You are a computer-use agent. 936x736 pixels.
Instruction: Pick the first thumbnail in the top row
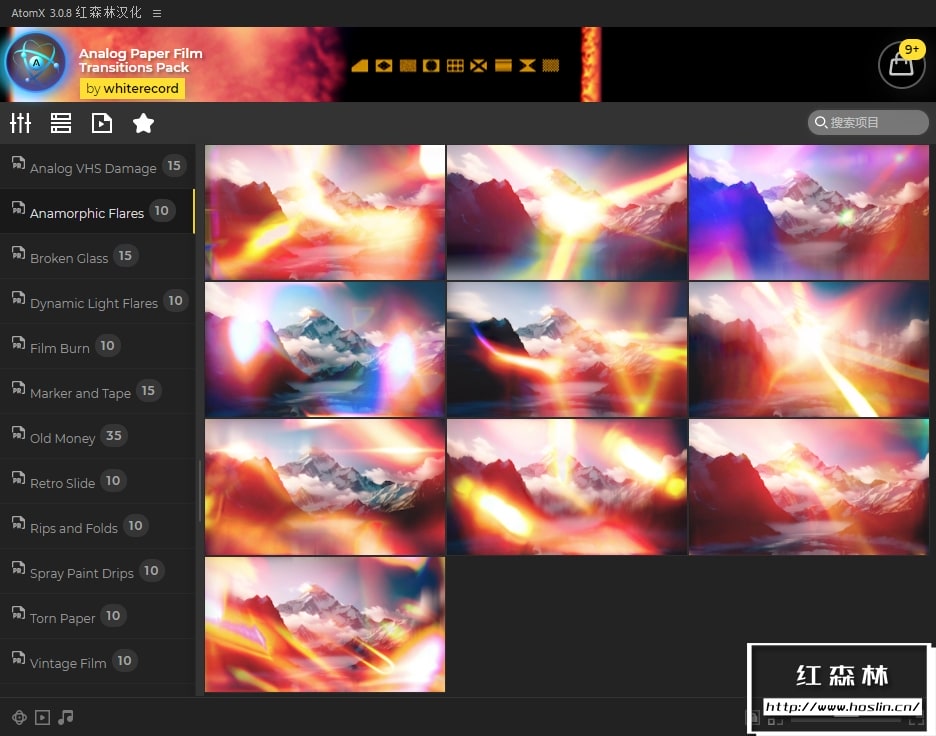325,213
